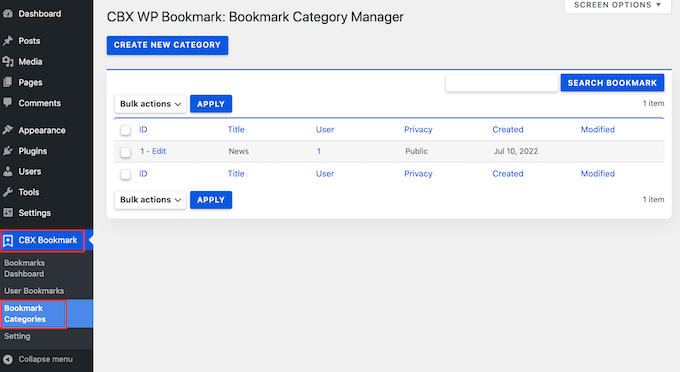The width and height of the screenshot is (680, 372).
Task: Click the 'News' title cell
Action: 239,151
